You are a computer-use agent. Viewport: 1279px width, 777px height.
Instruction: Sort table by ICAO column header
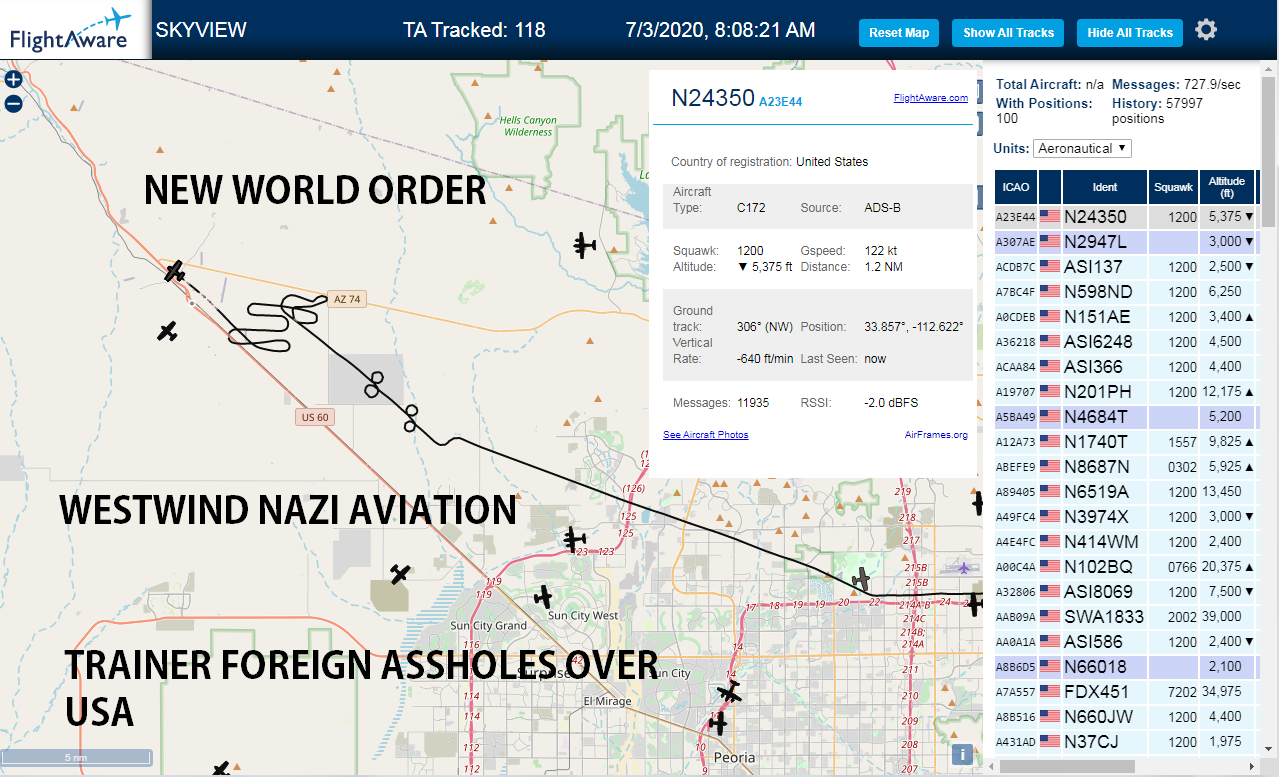pos(1016,187)
